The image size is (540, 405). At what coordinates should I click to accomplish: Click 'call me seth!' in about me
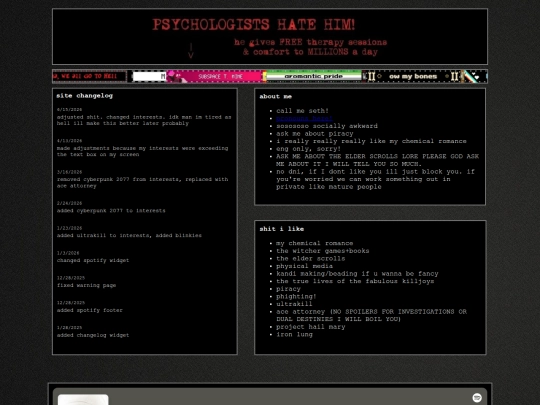coord(302,111)
